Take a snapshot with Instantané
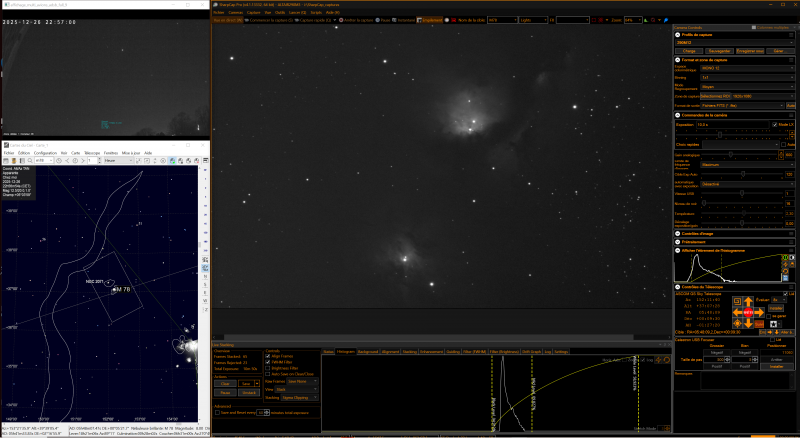The image size is (800, 438). tap(404, 20)
